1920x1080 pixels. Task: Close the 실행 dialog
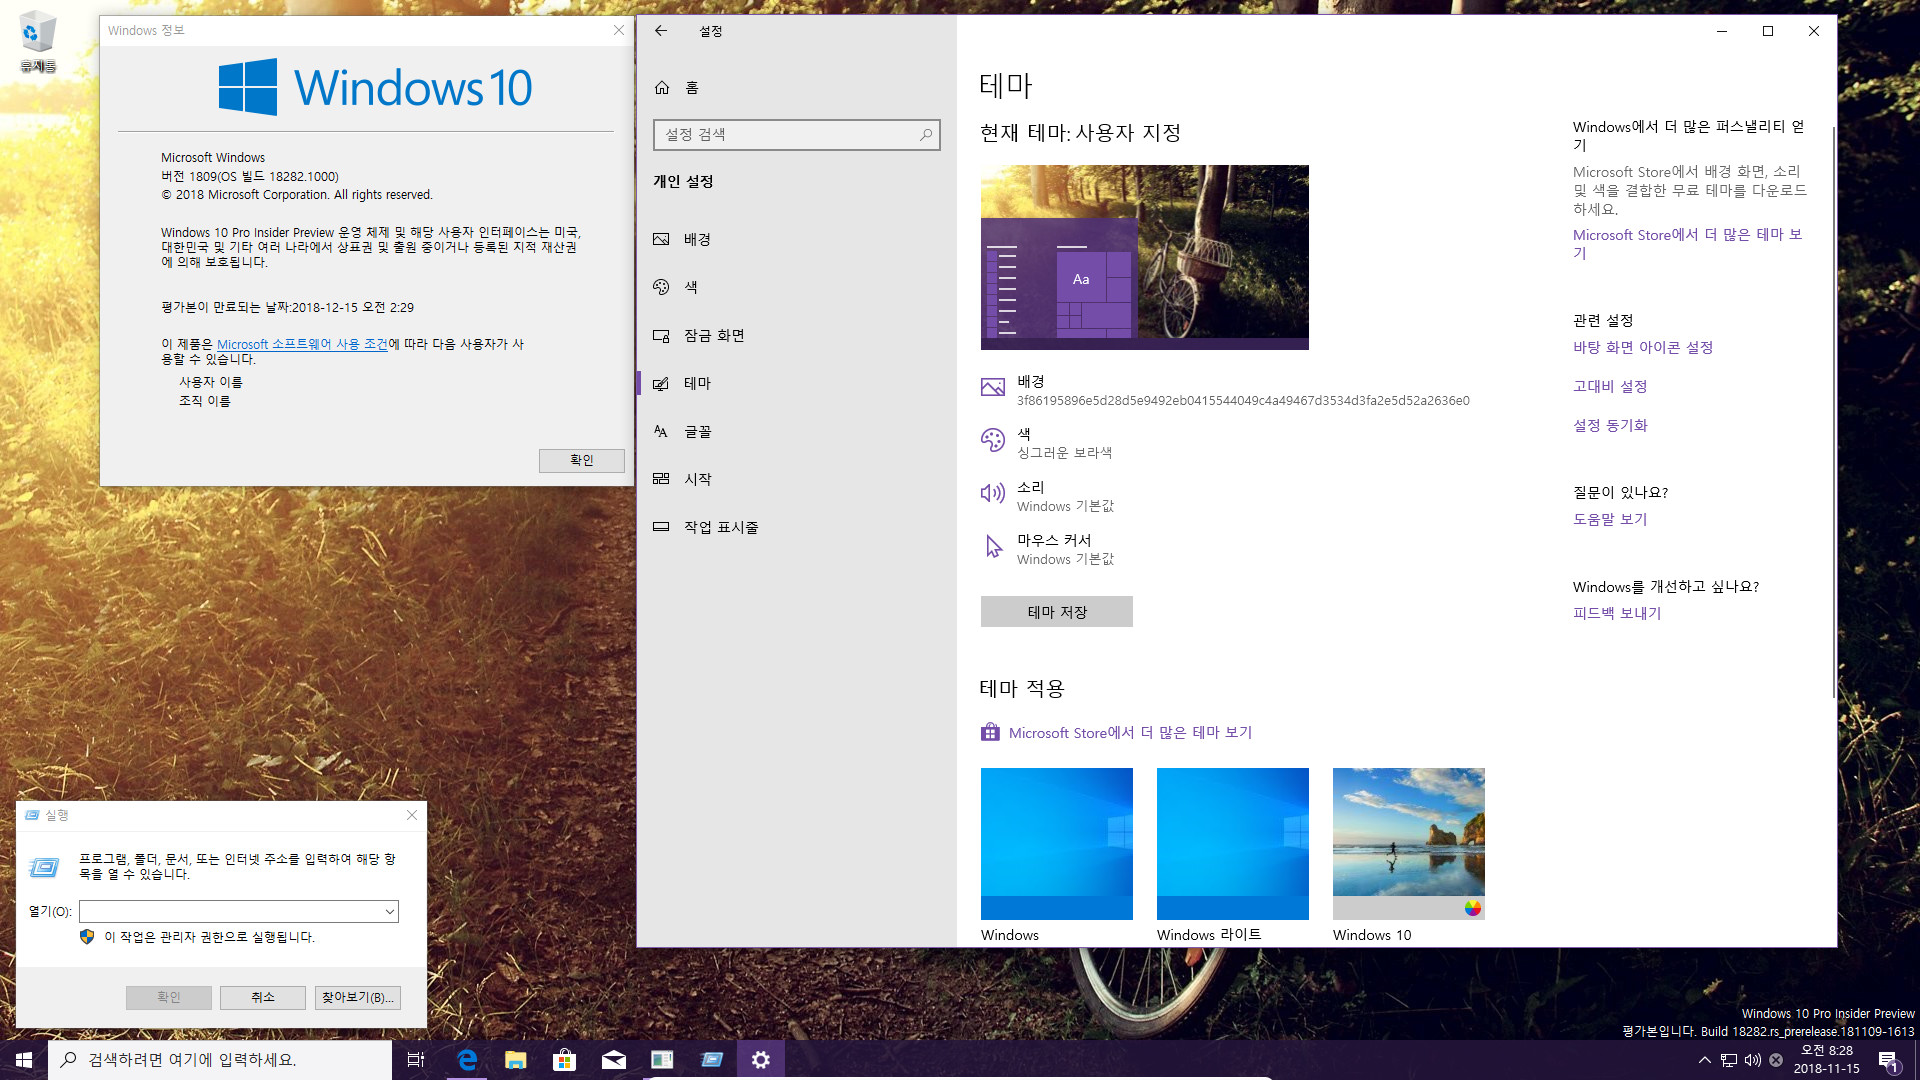(x=412, y=815)
